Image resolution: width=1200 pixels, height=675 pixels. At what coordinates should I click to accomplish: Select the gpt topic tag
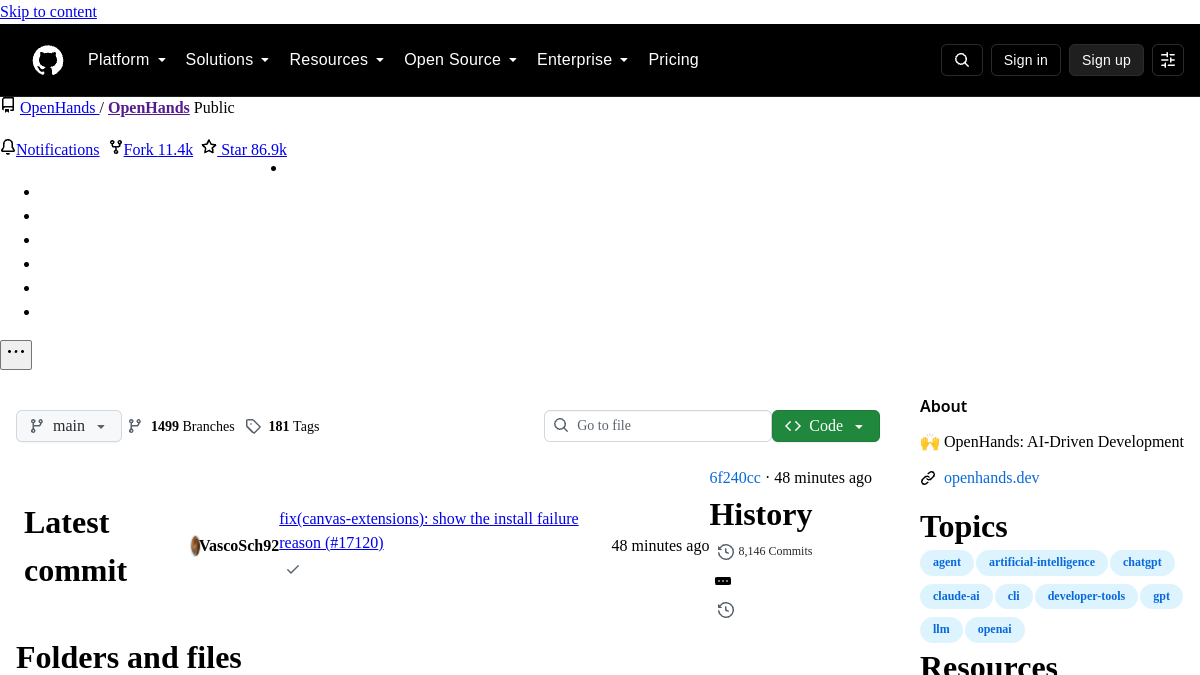click(1161, 597)
